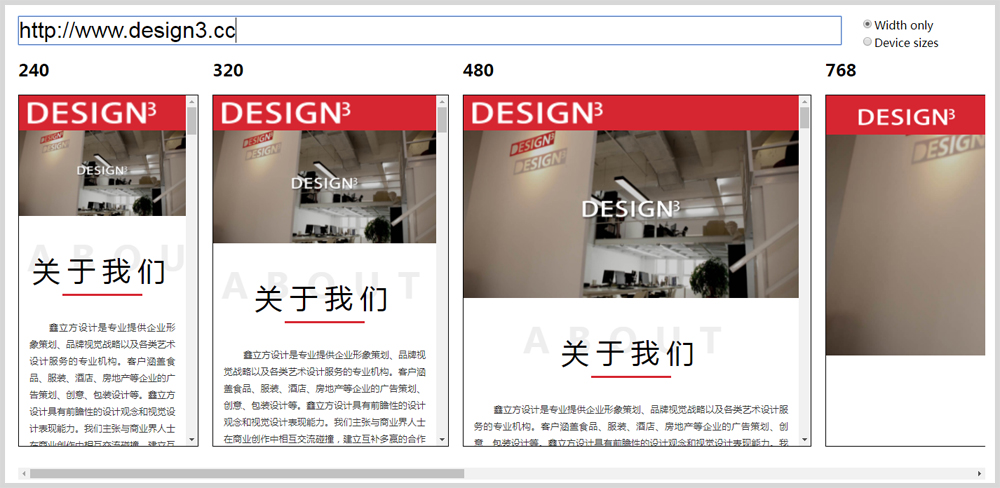1000x488 pixels.
Task: Click the description paragraph in the 240 preview
Action: (102, 385)
